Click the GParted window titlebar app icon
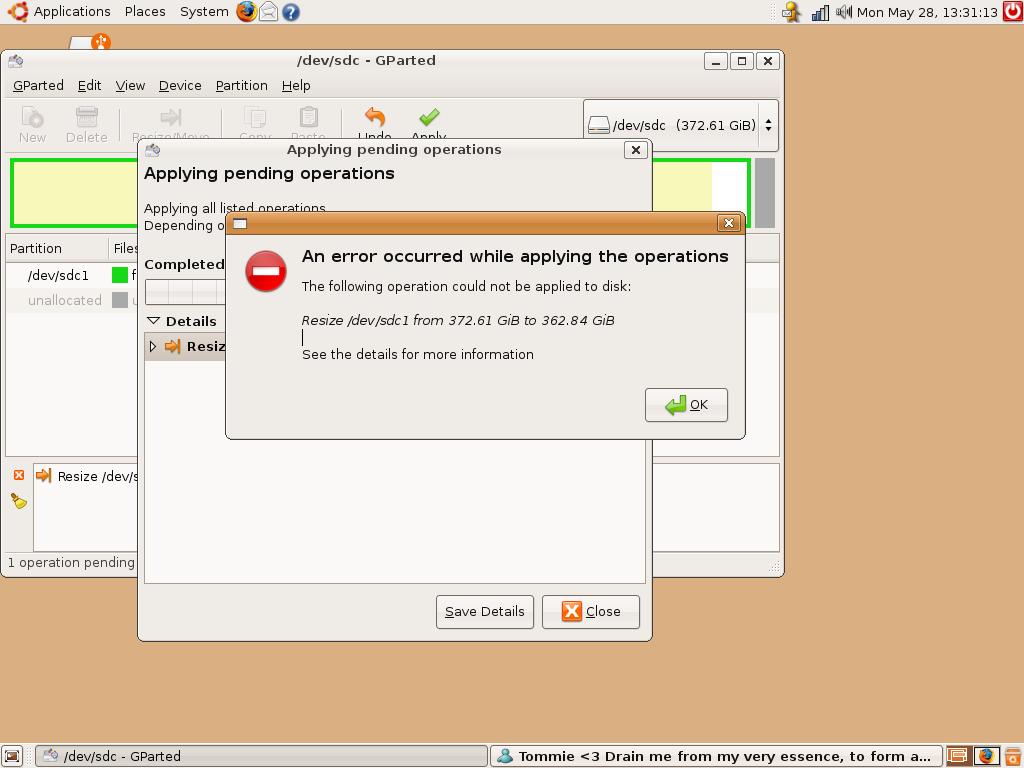 tap(16, 61)
